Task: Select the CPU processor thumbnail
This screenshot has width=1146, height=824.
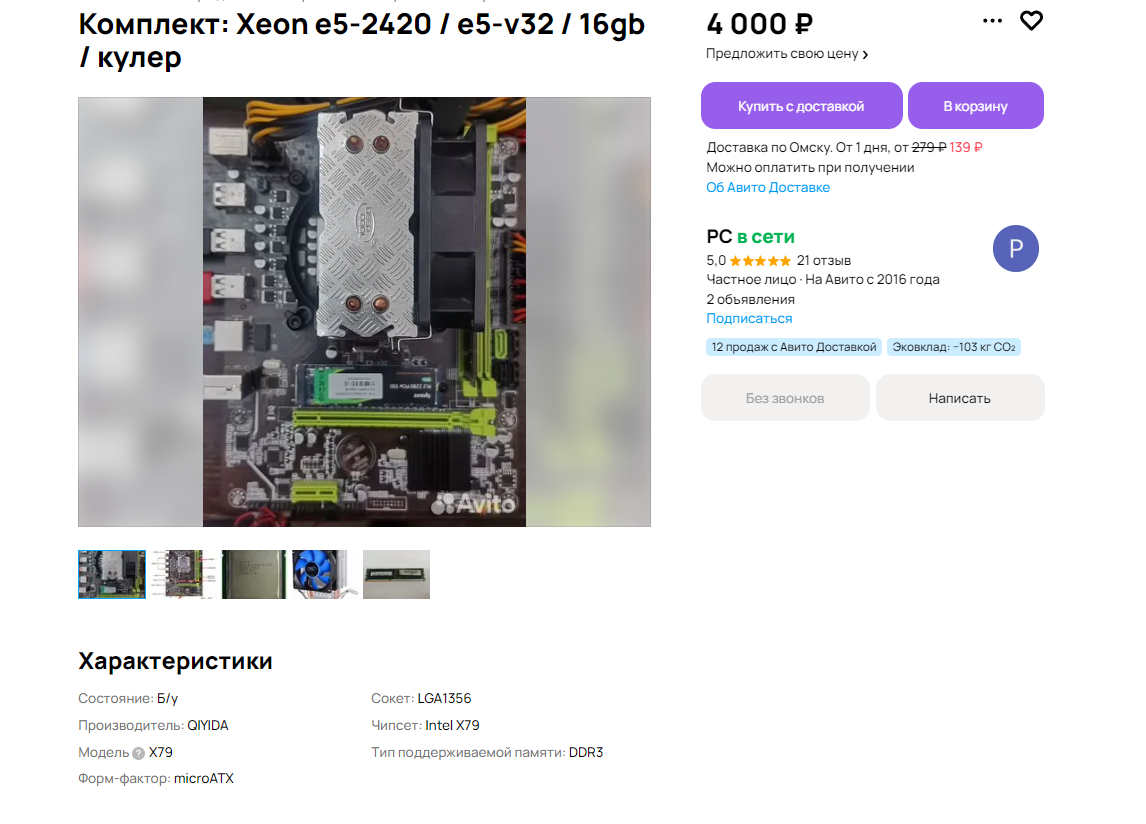Action: (254, 575)
